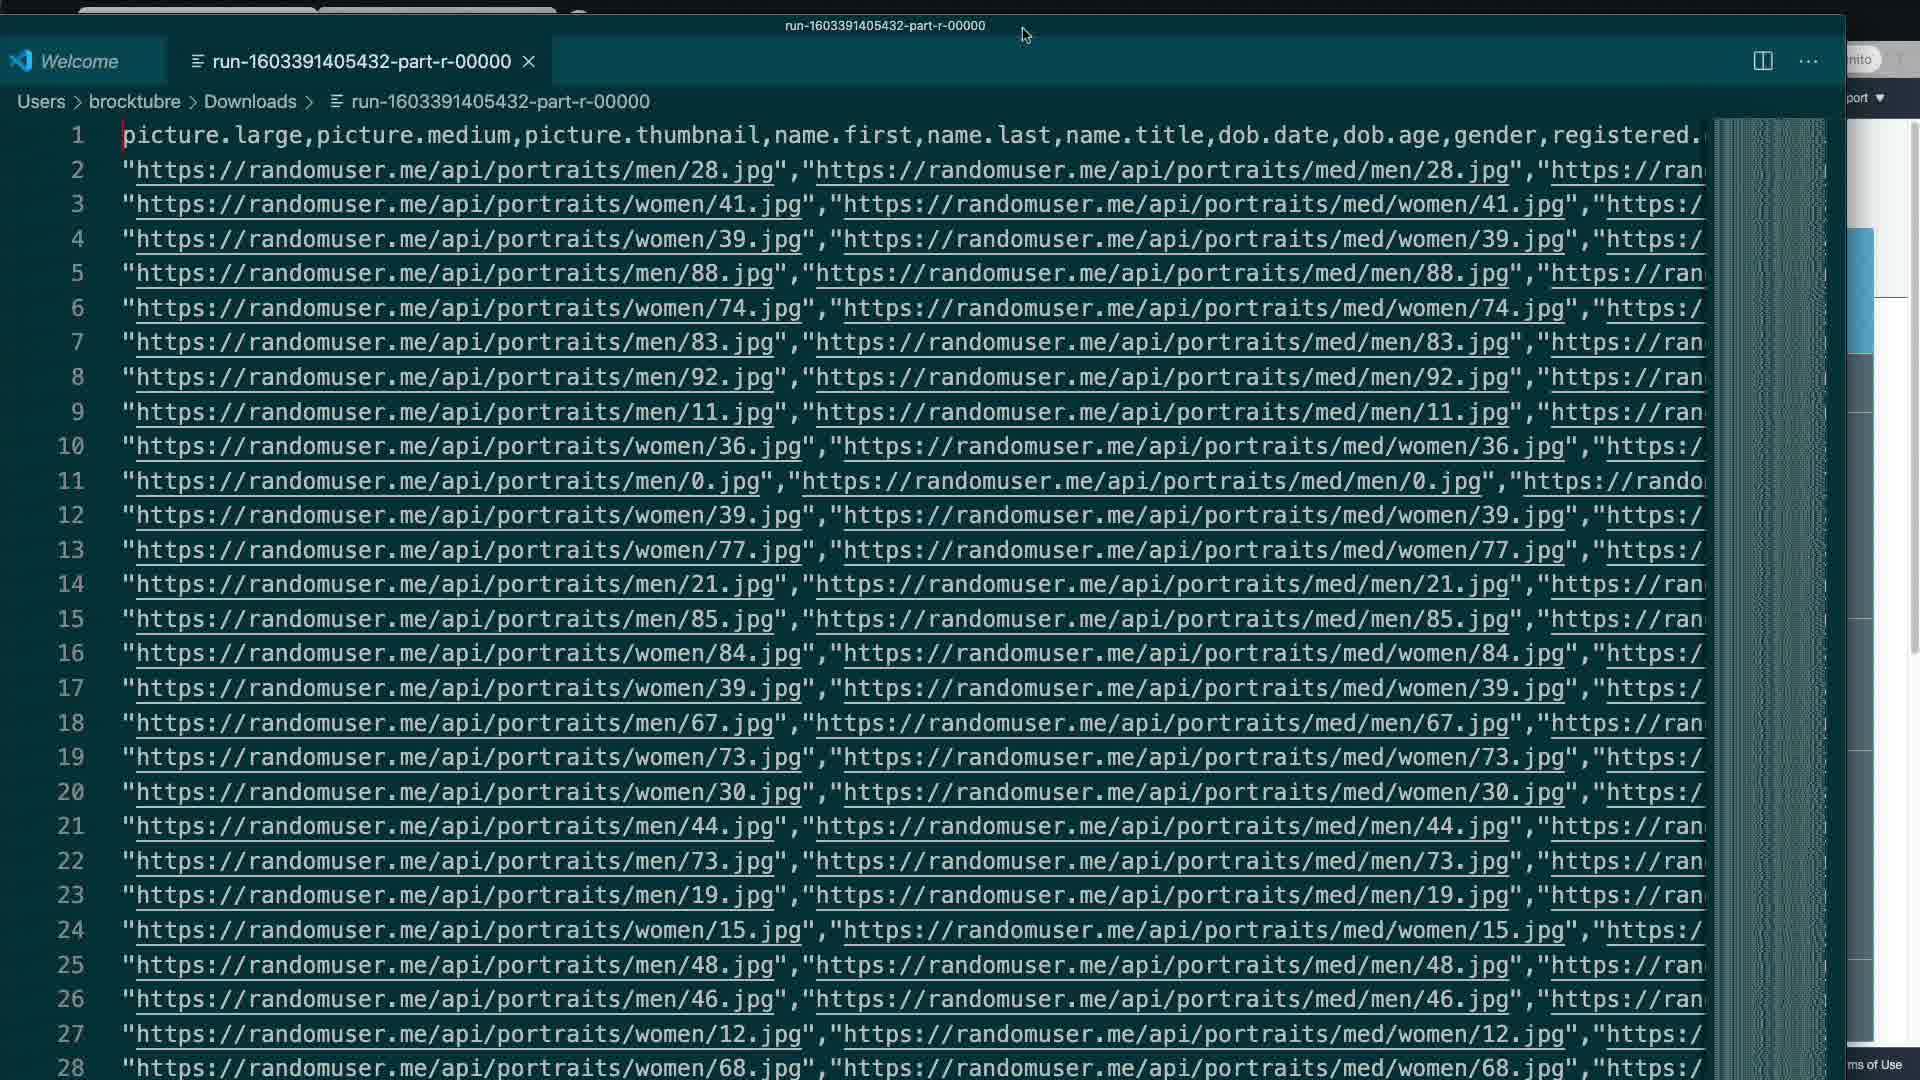The height and width of the screenshot is (1080, 1920).
Task: Select the run-1603391405432-part-r-00000 editor tab
Action: 361,61
